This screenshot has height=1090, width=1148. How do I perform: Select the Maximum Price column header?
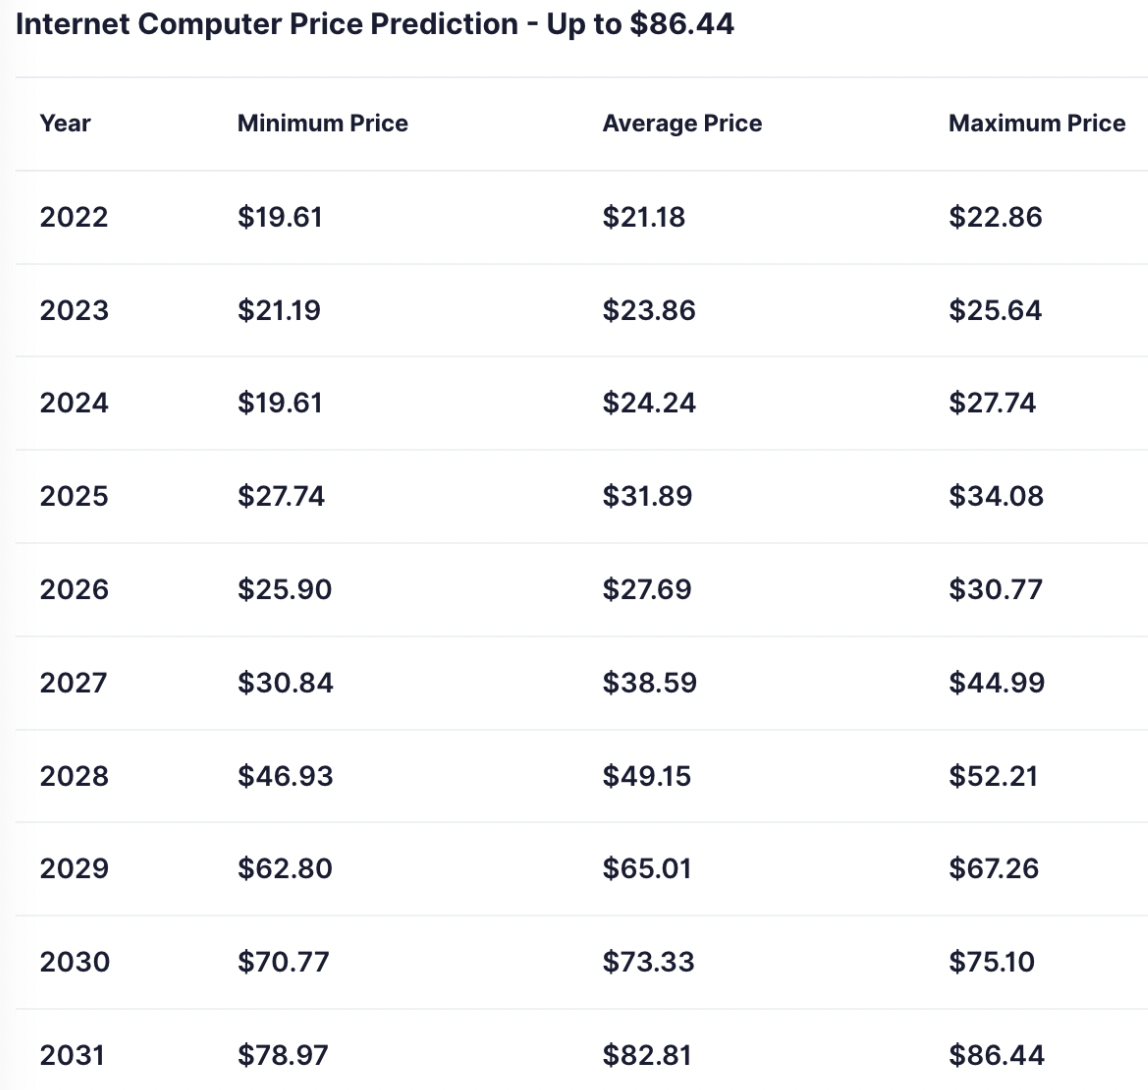(x=1037, y=123)
